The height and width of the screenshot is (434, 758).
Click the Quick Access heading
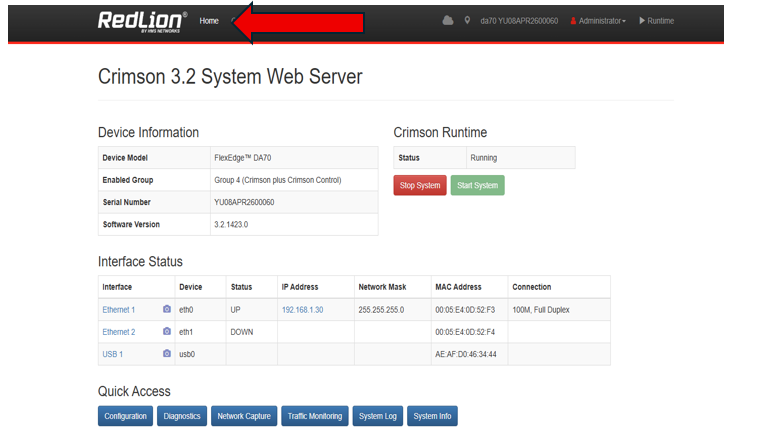pos(134,391)
